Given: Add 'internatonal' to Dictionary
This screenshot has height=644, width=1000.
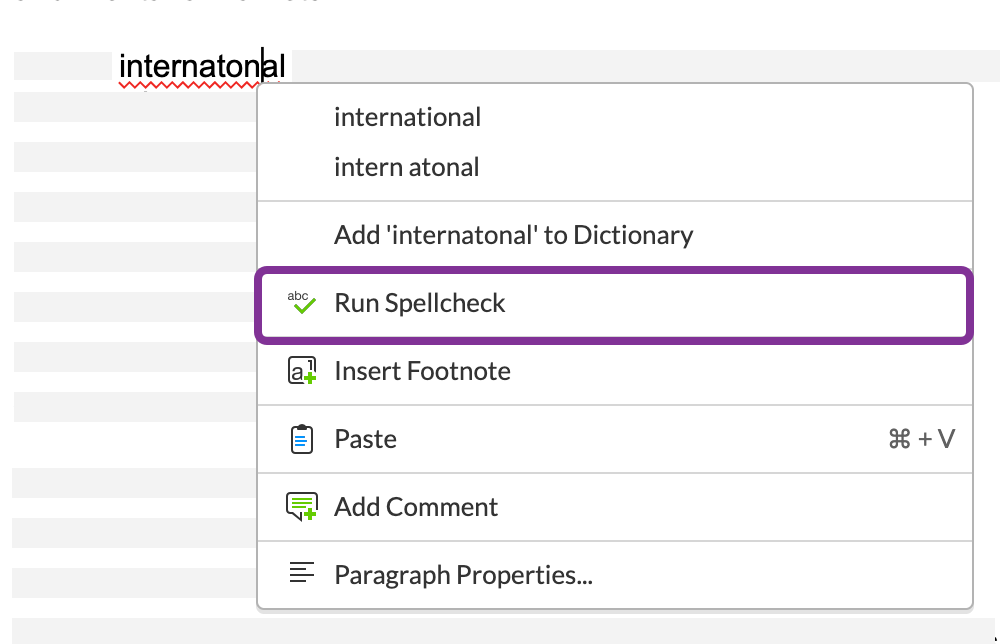Looking at the screenshot, I should click(x=615, y=235).
